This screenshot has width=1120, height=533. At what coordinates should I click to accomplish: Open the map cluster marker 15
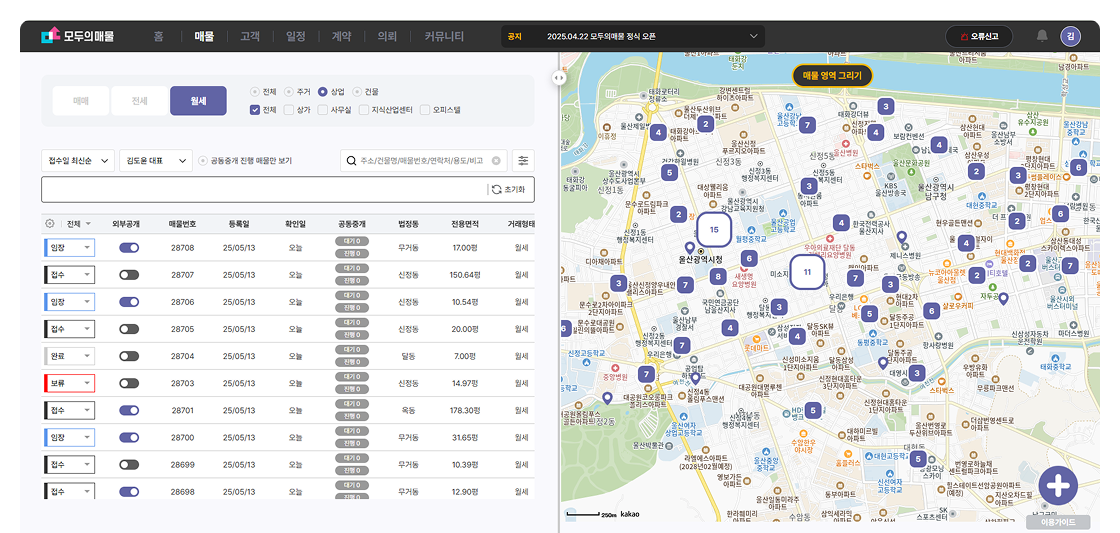[714, 229]
